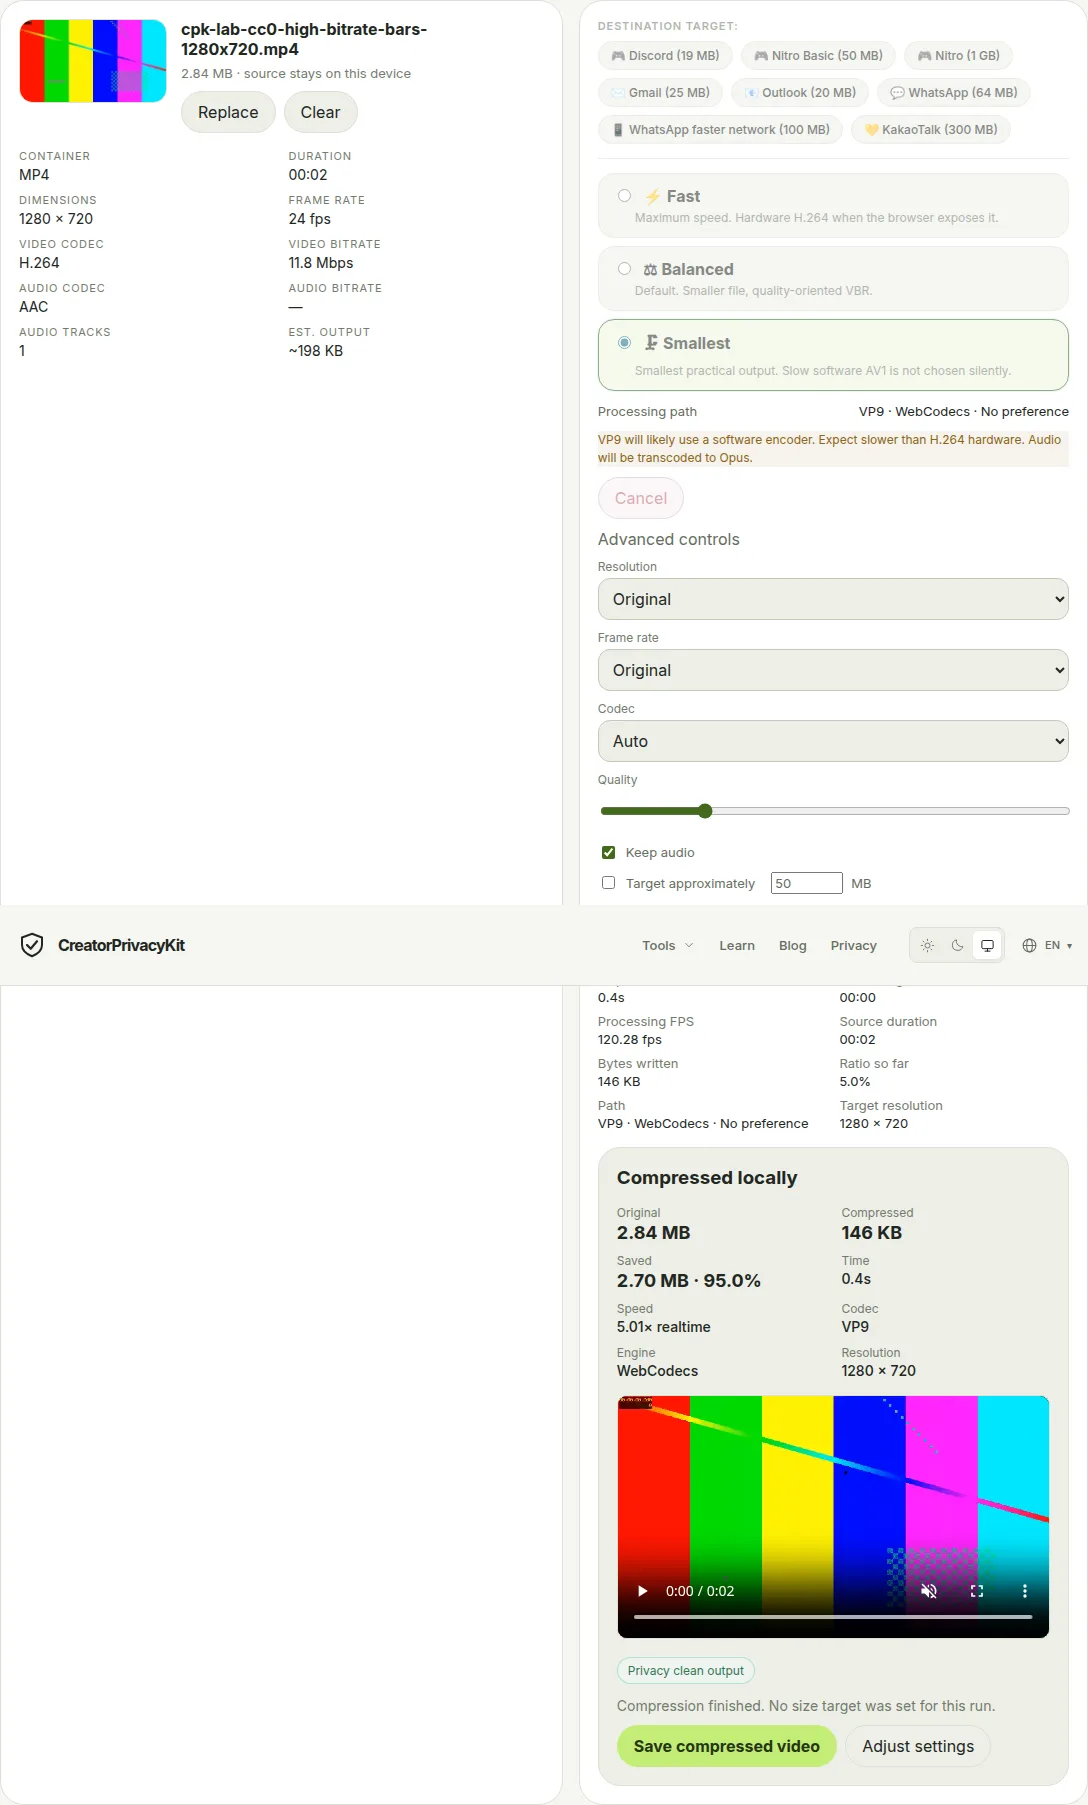Open the Frame rate dropdown
Image resolution: width=1088 pixels, height=1805 pixels.
pos(833,670)
